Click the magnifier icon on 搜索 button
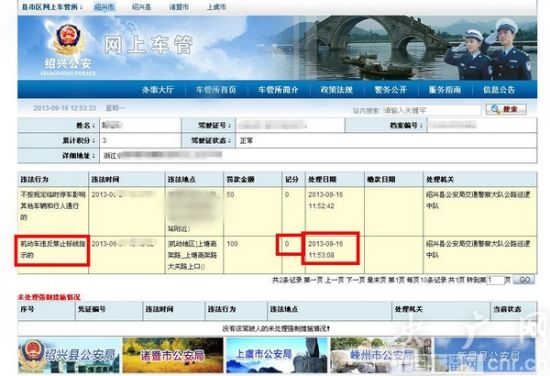 [495, 109]
